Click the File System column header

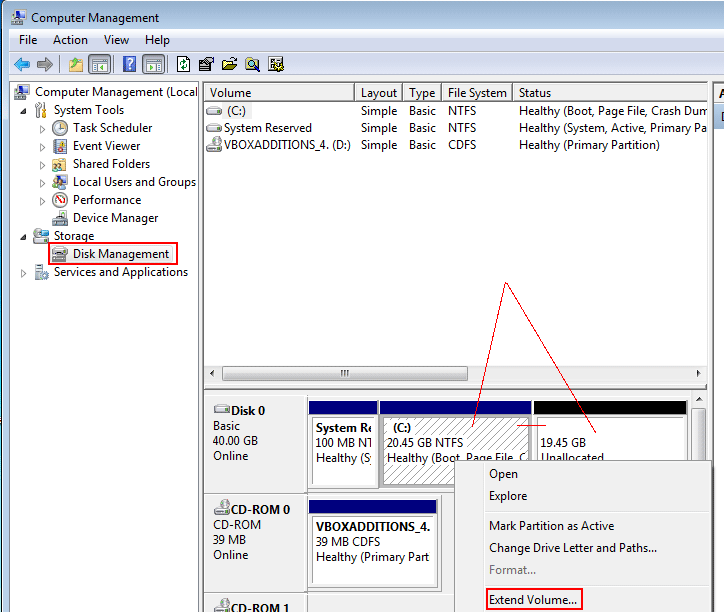point(477,92)
